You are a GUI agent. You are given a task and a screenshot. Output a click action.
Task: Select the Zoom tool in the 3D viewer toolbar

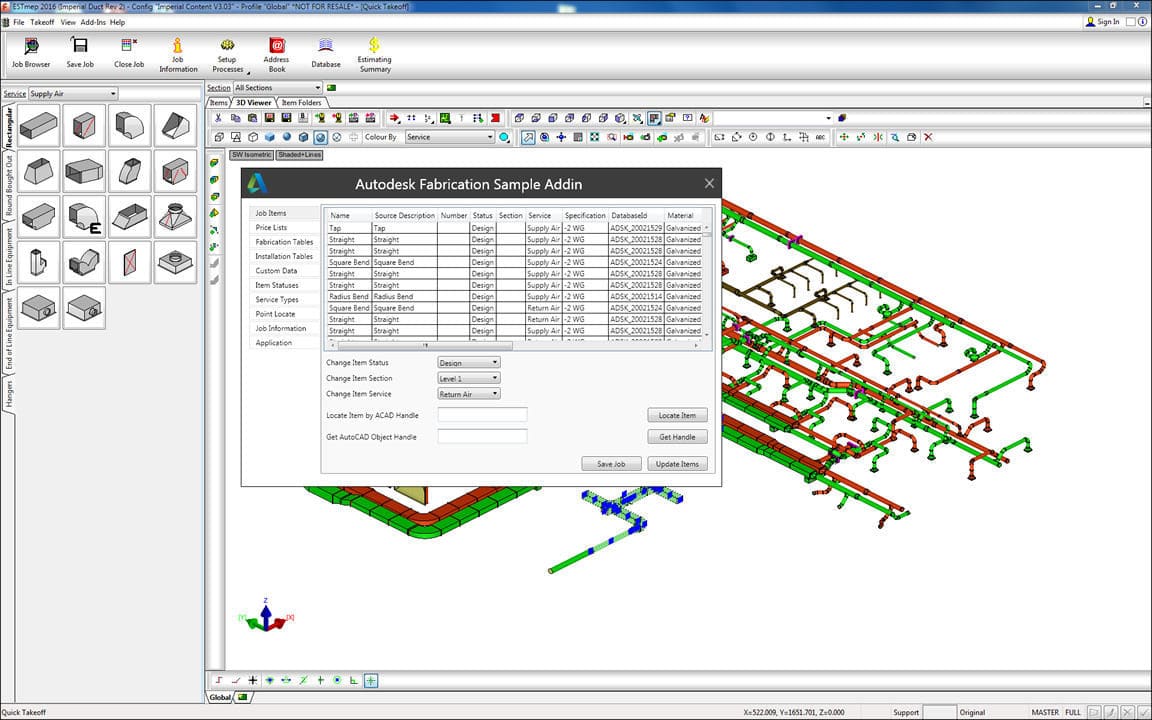(x=612, y=137)
